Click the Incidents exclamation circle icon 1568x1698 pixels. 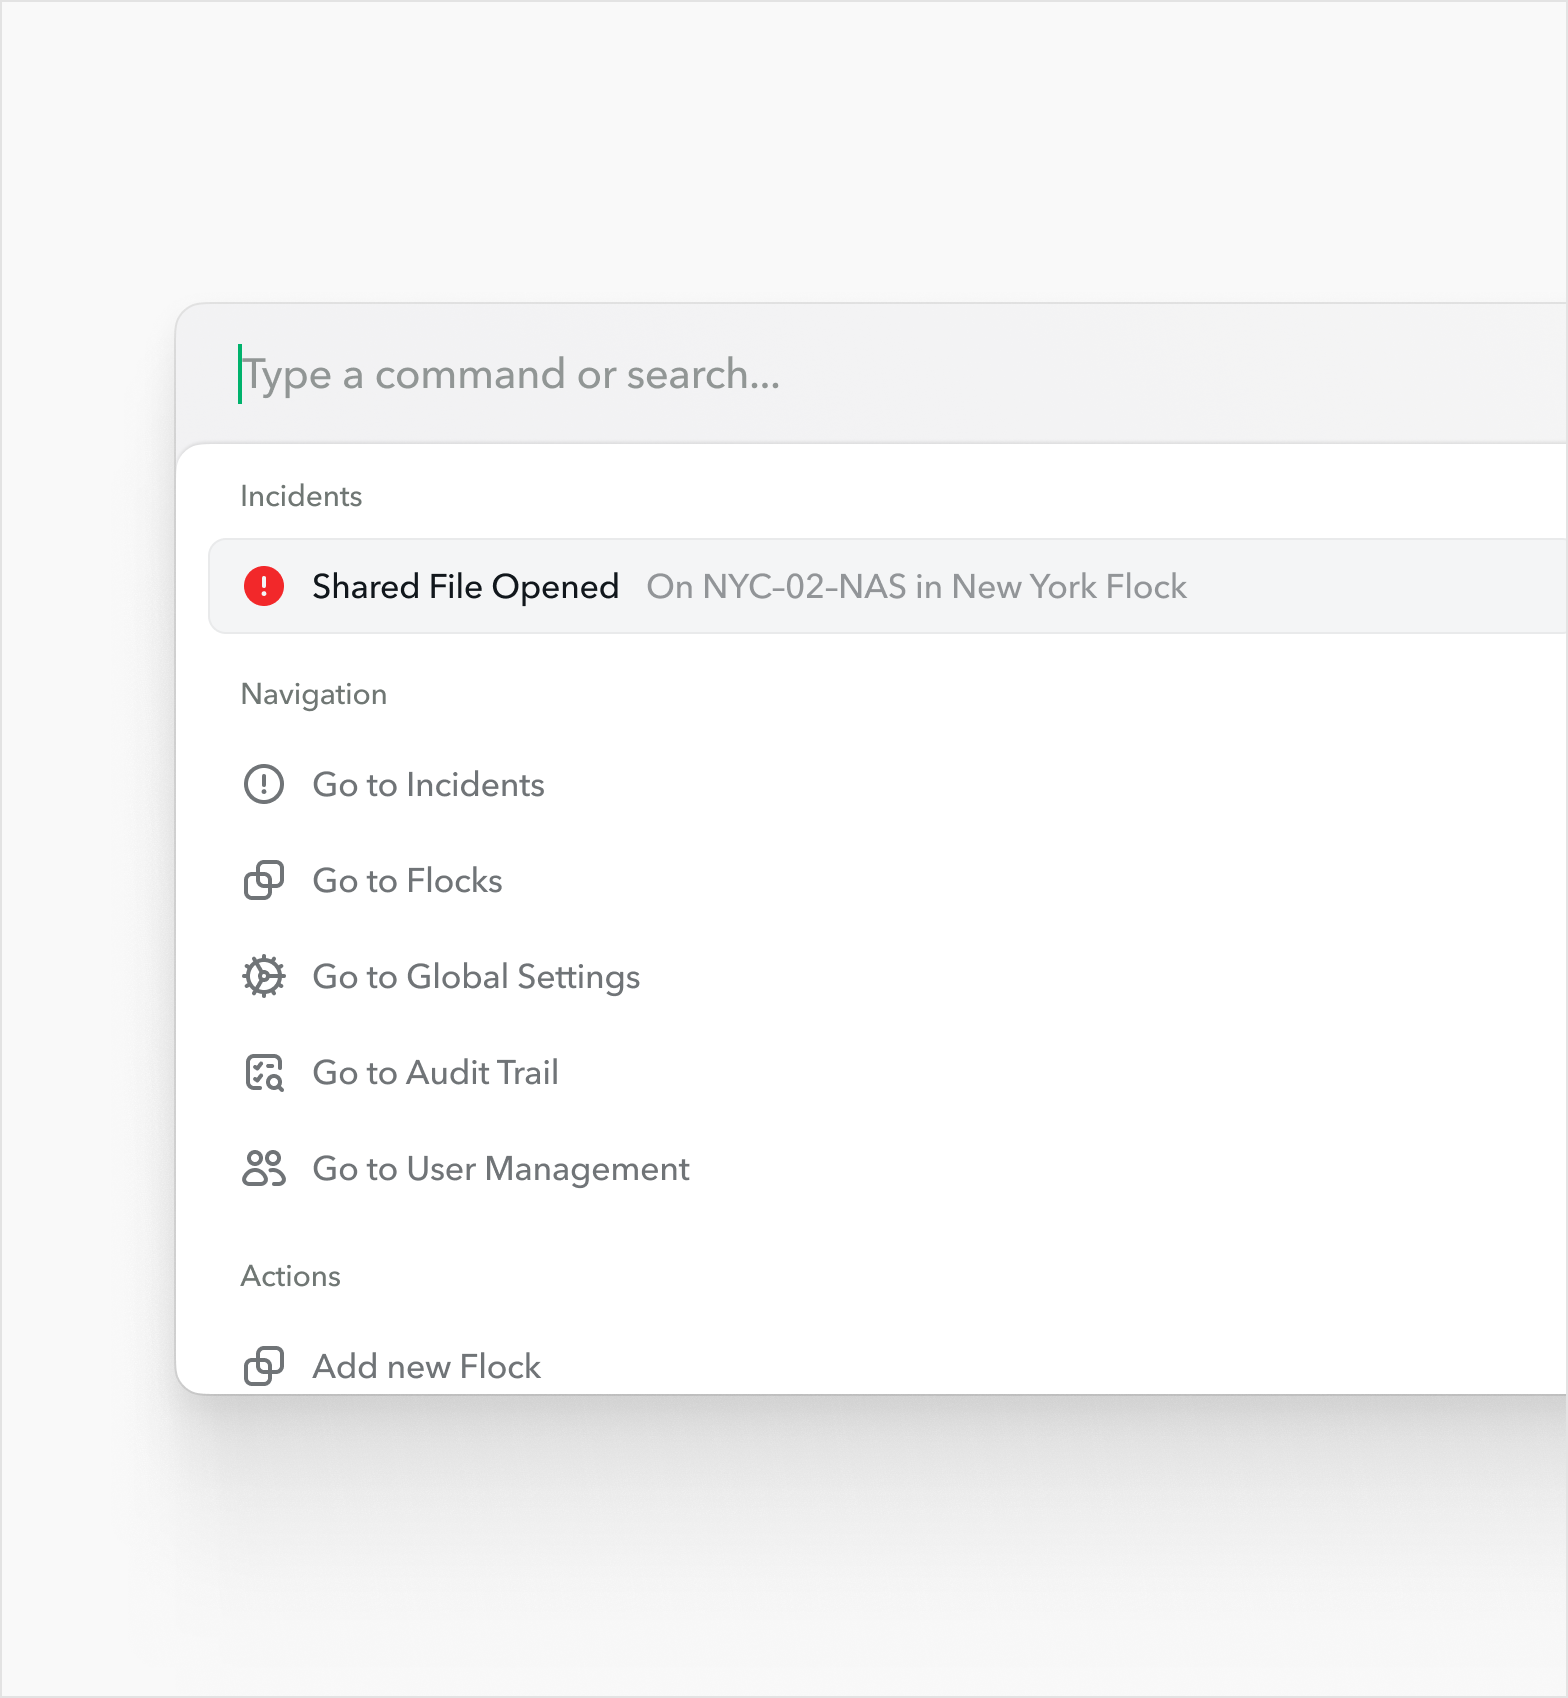pyautogui.click(x=264, y=784)
